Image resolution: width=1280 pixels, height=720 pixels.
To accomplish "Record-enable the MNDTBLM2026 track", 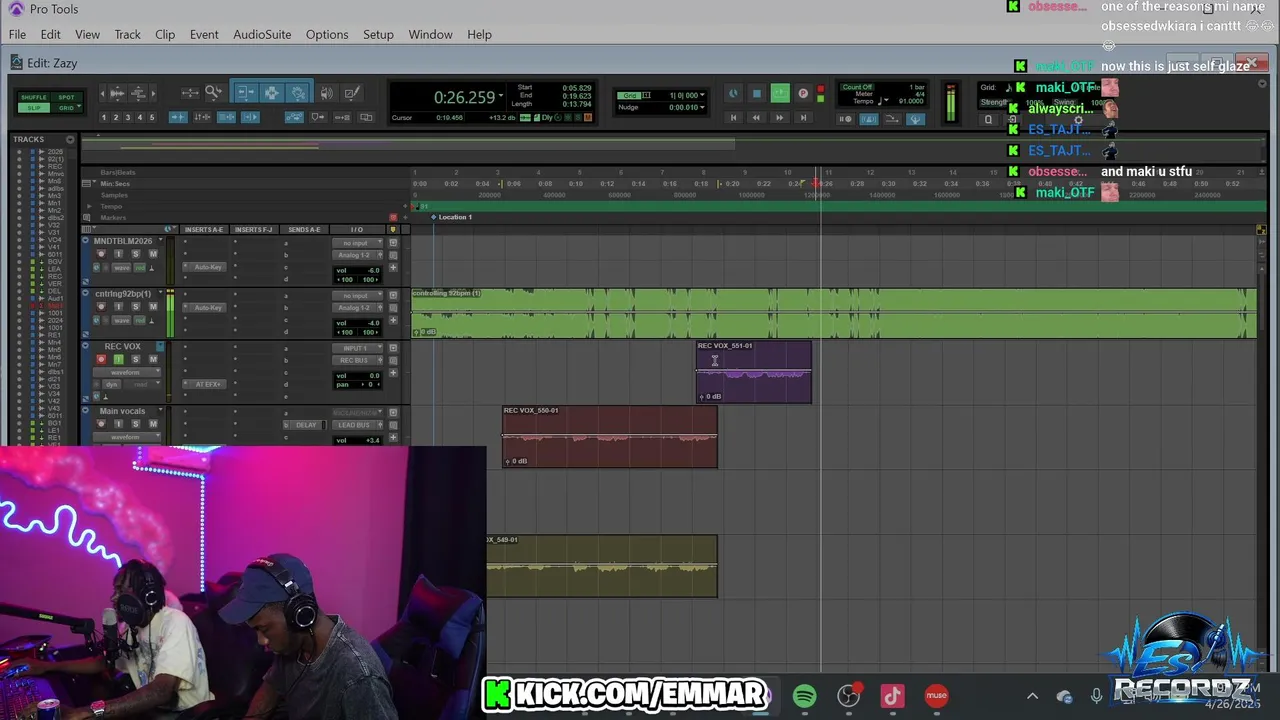I will (x=101, y=254).
